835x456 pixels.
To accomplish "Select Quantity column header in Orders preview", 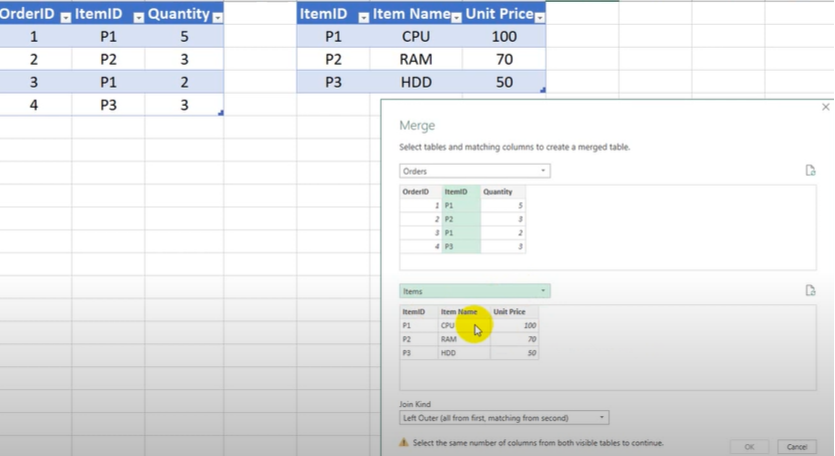I will (x=498, y=191).
